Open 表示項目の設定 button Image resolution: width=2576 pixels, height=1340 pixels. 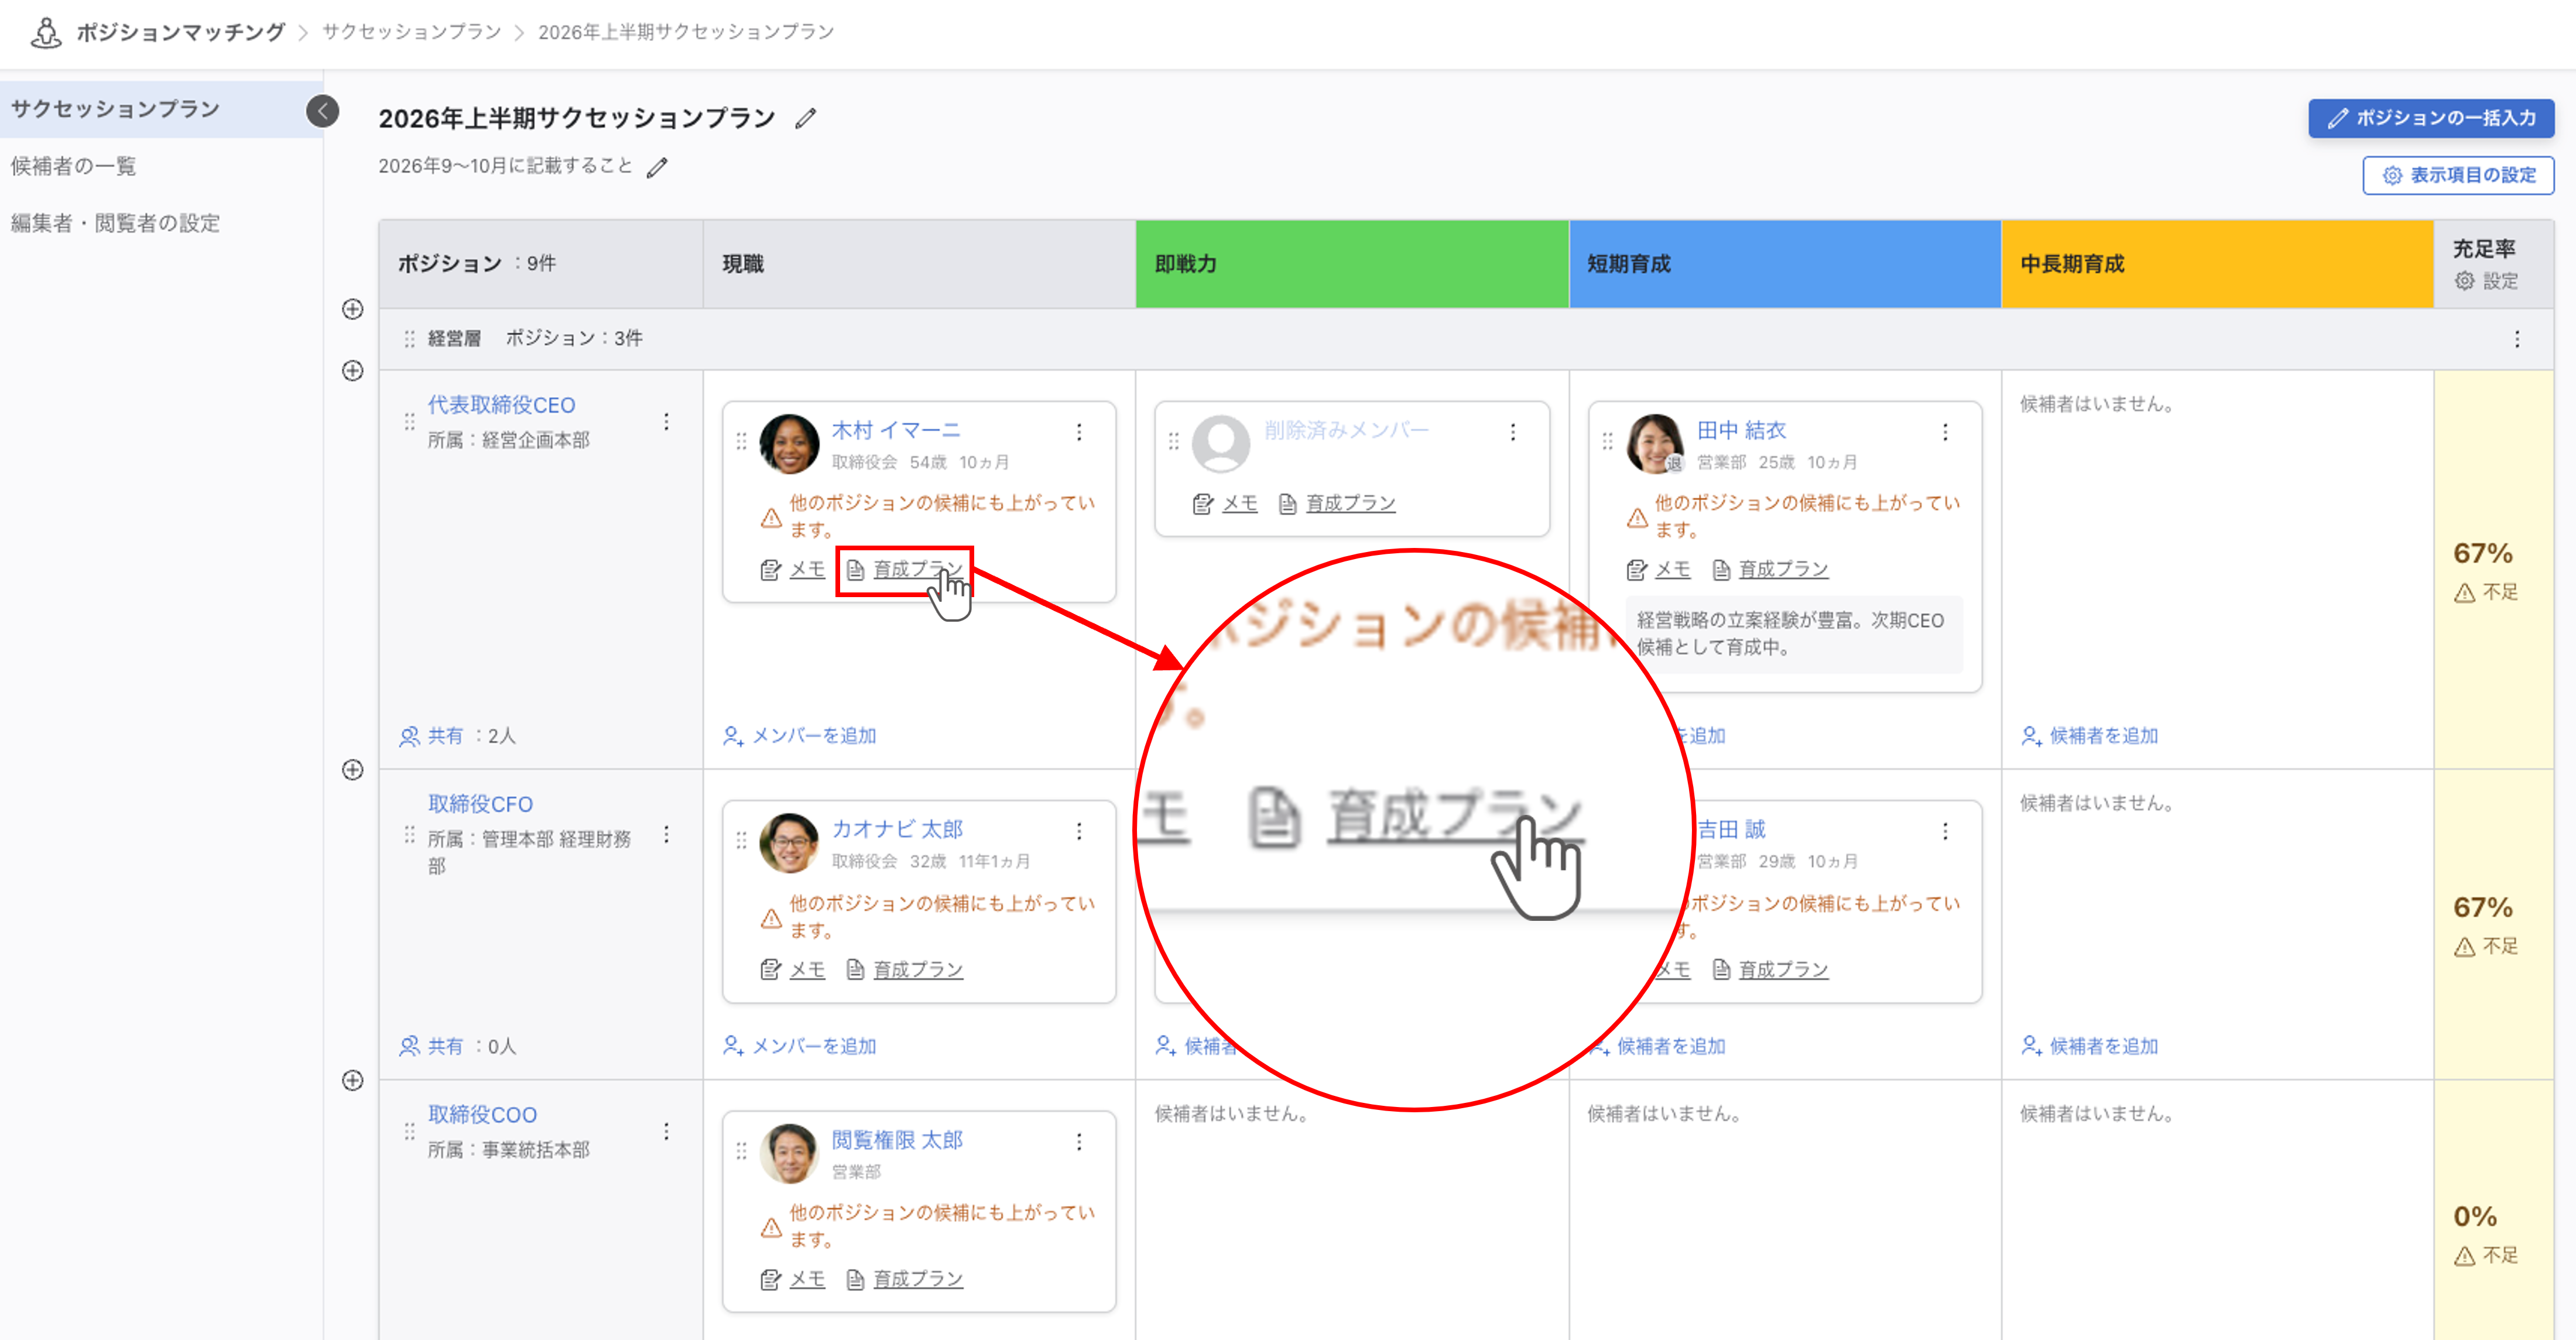2458,175
